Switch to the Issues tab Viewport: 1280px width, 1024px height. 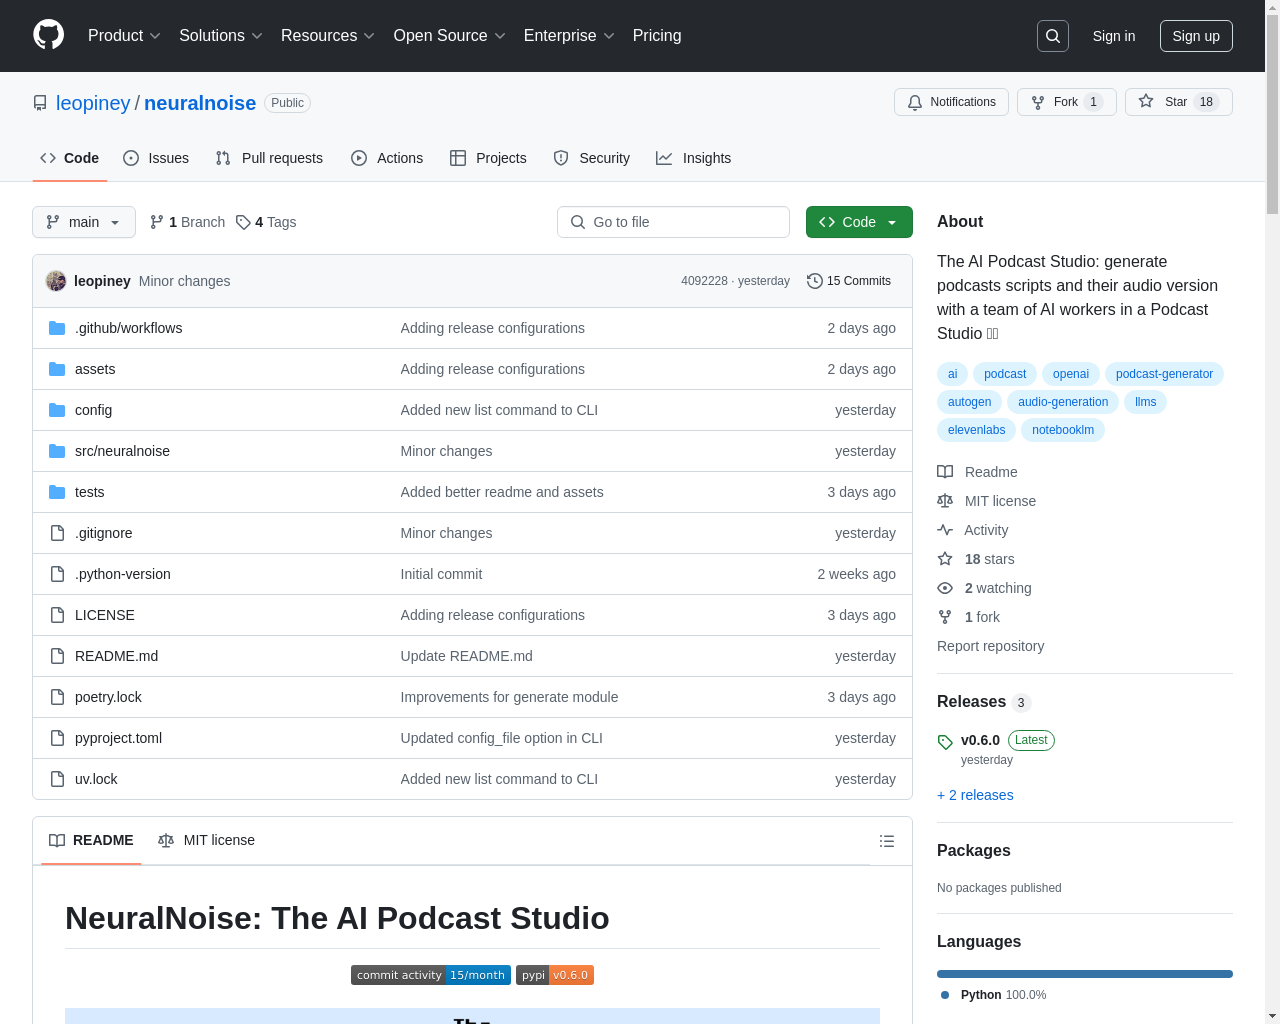click(x=156, y=158)
